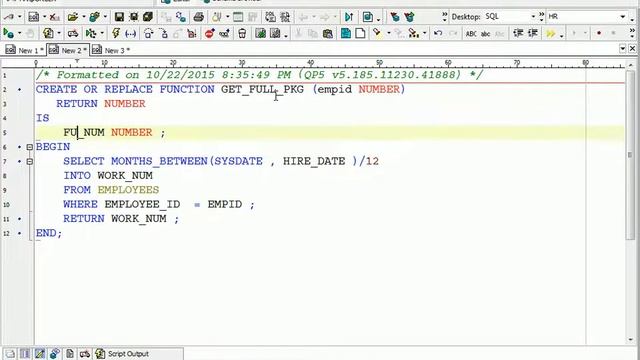Image resolution: width=640 pixels, height=360 pixels.
Task: Click the undo arrow icon
Action: click(x=438, y=33)
